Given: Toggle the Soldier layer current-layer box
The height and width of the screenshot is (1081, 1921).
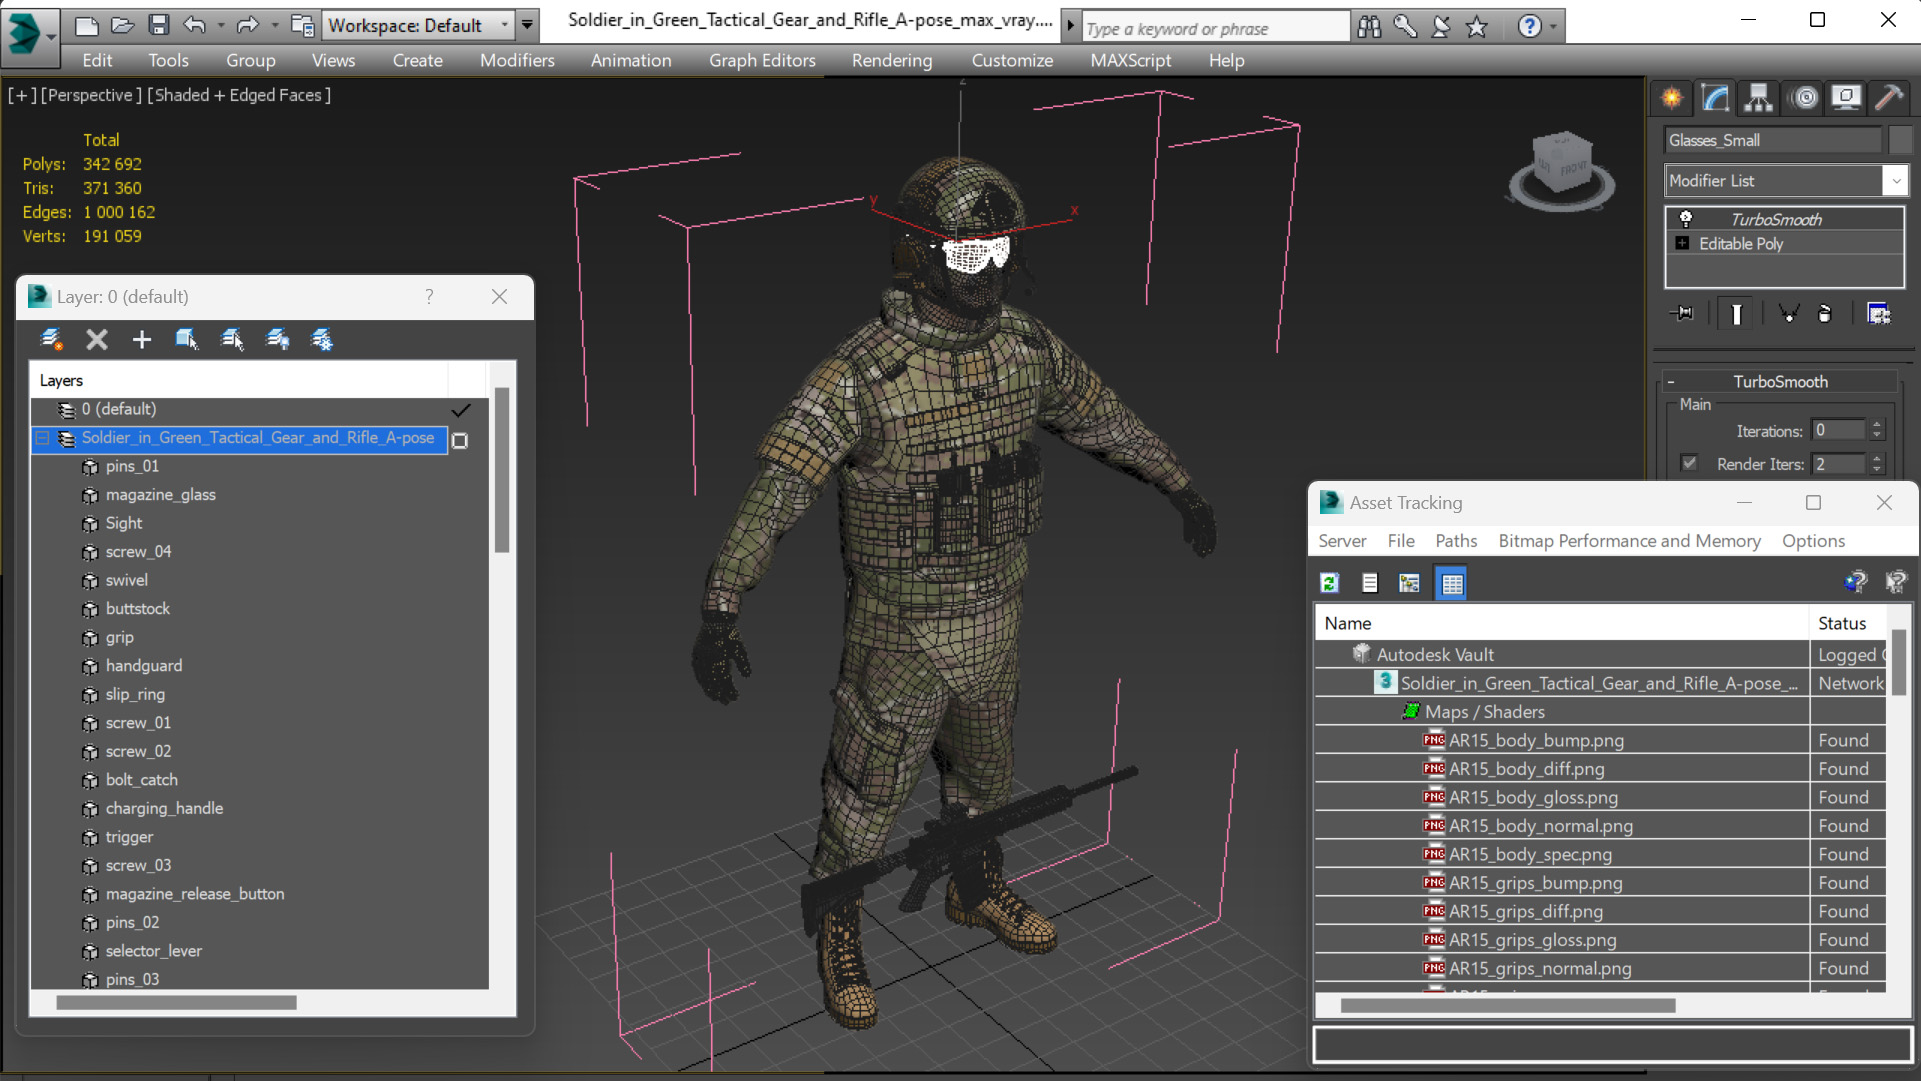Looking at the screenshot, I should 460,440.
